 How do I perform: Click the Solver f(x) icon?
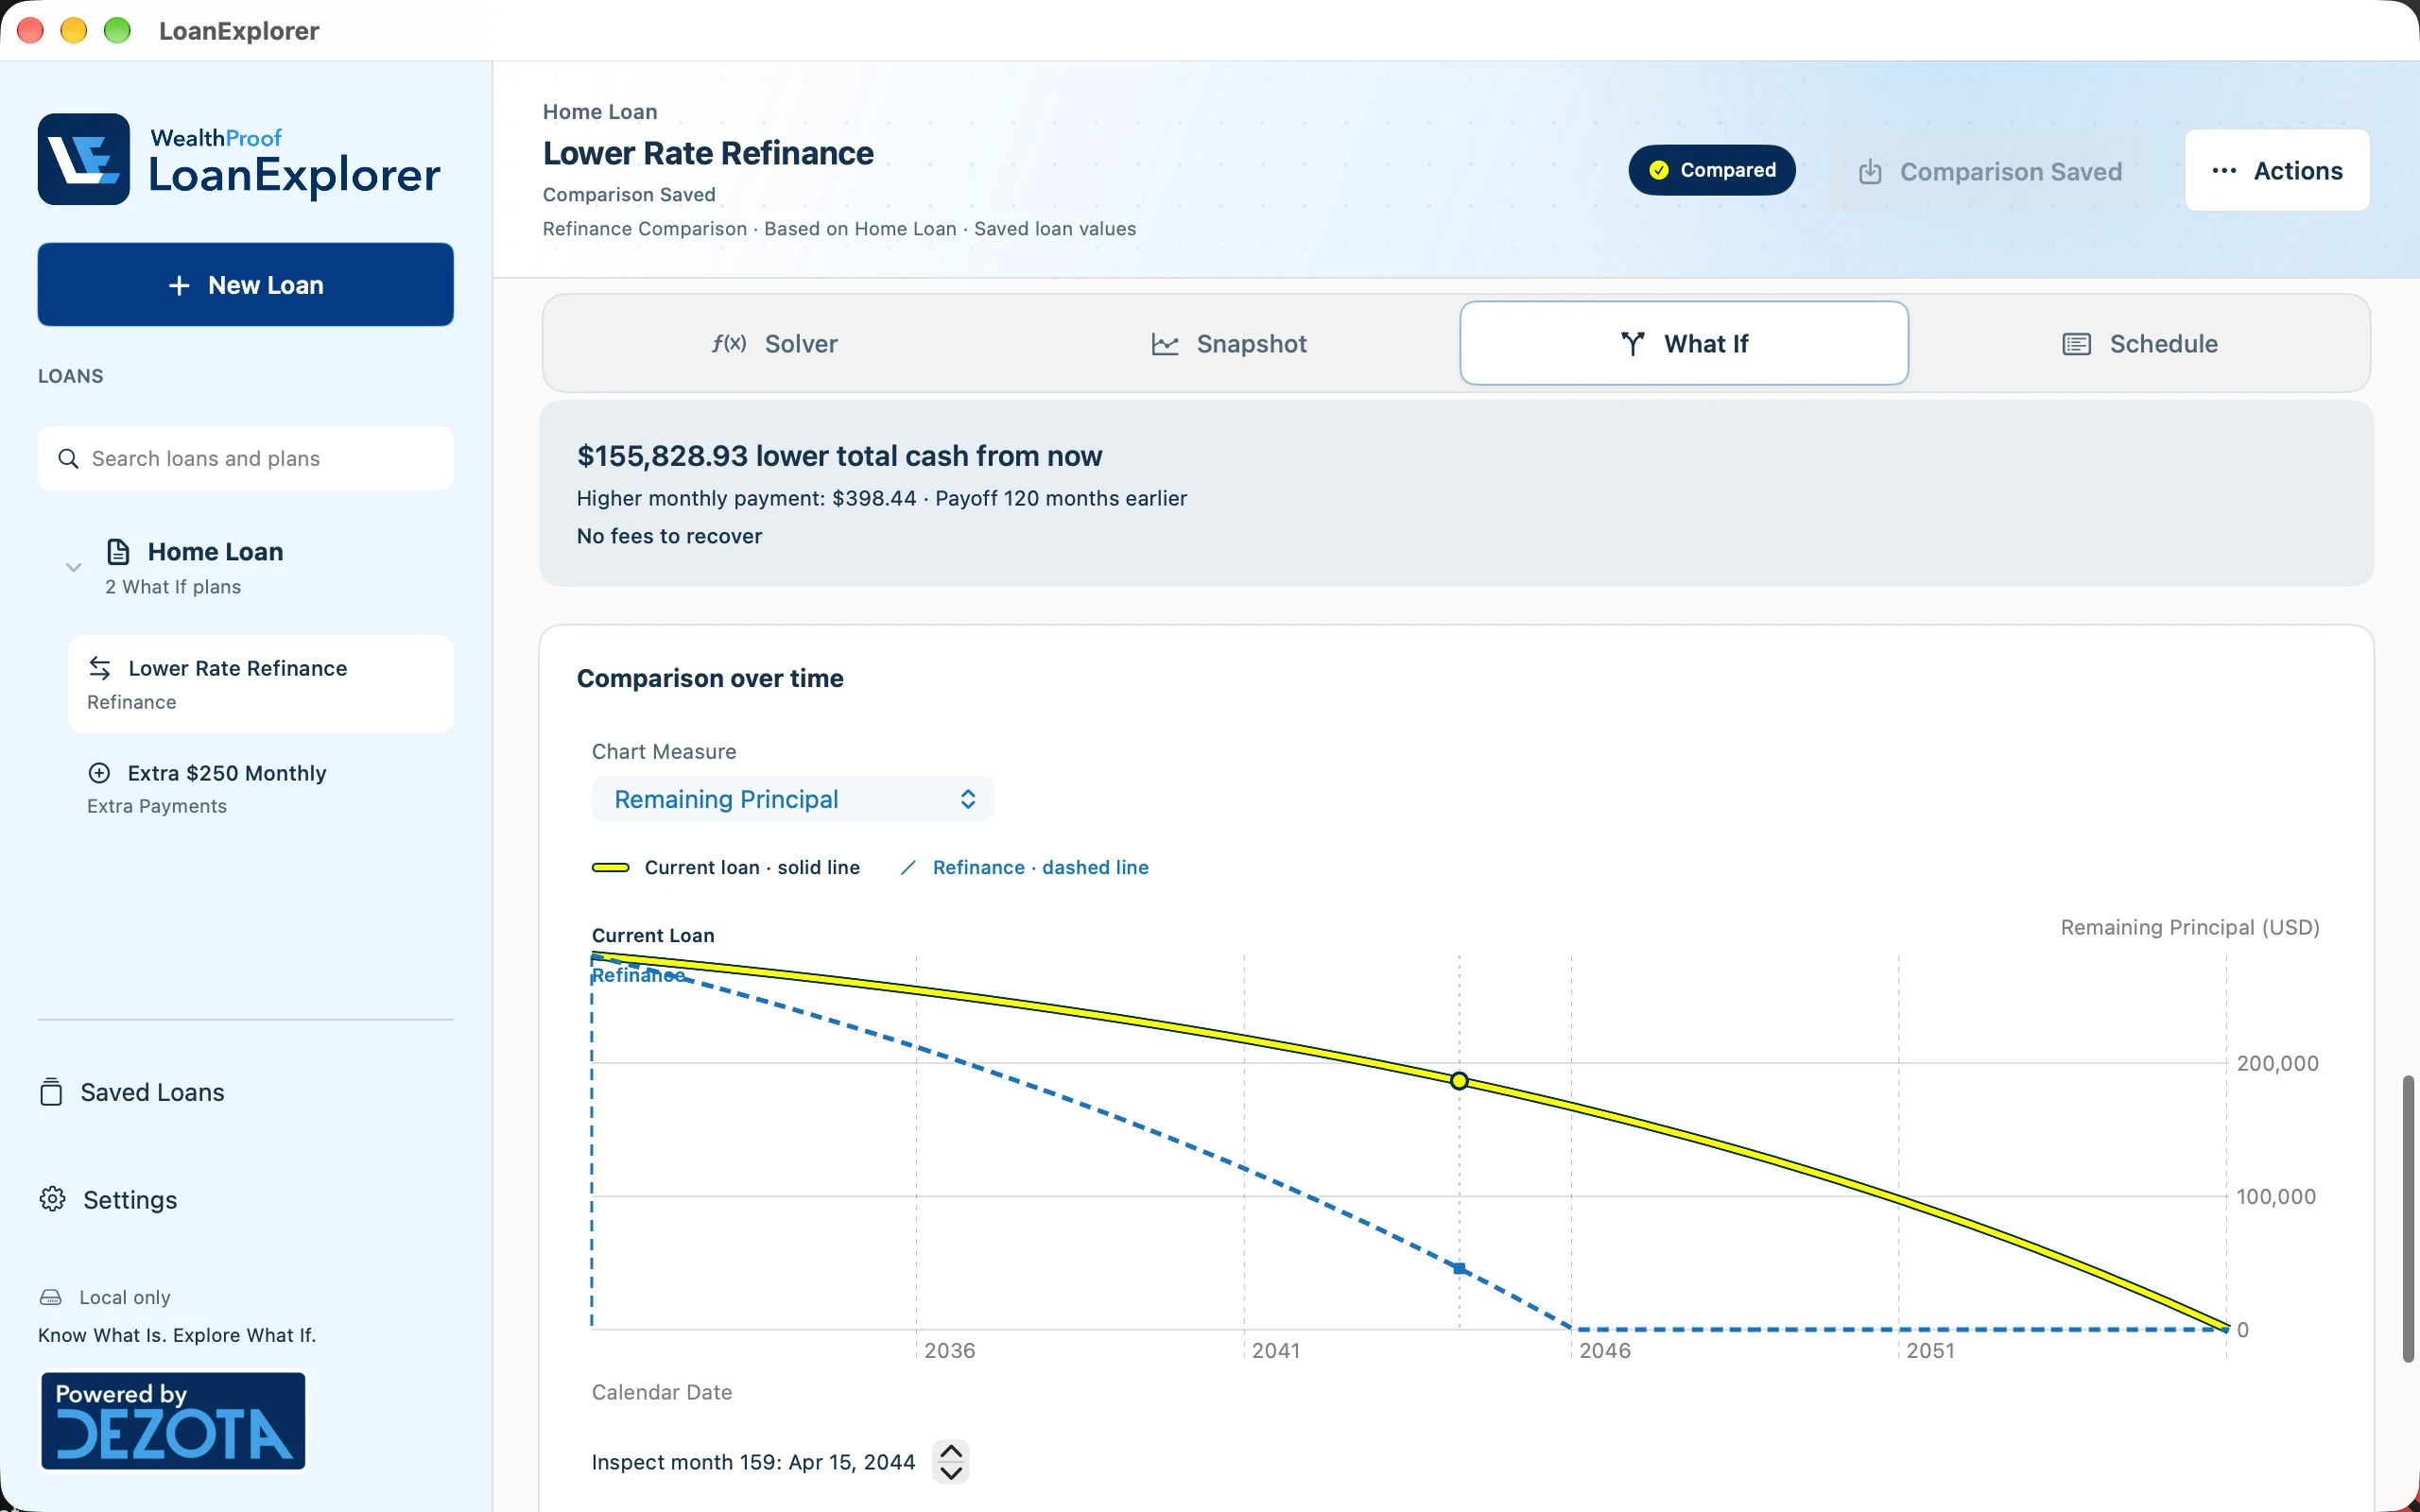click(729, 343)
